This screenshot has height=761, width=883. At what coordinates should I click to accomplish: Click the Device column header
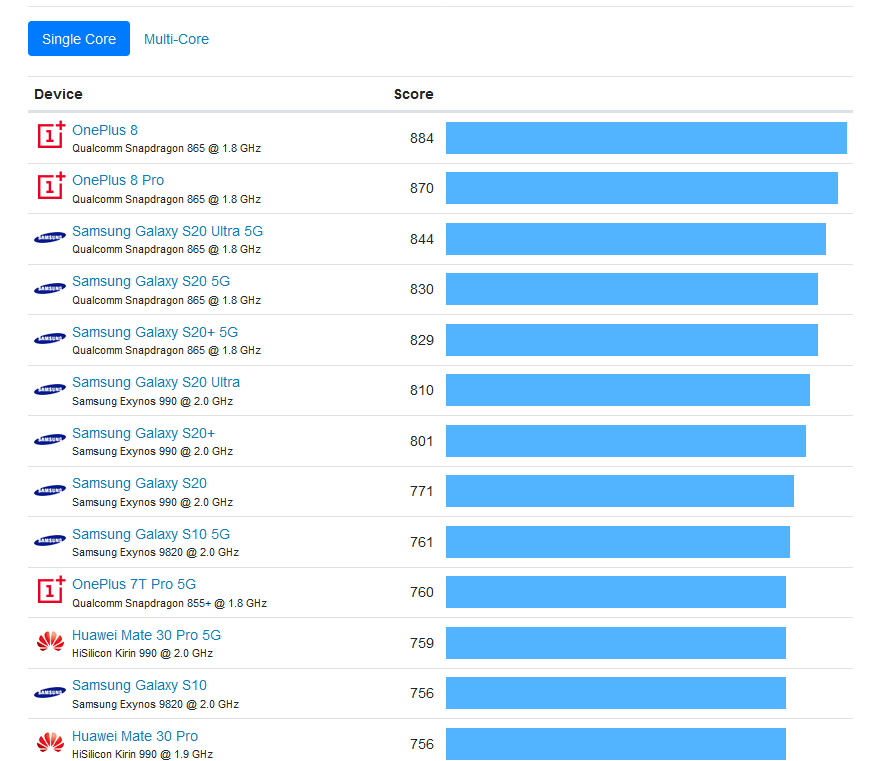(x=58, y=94)
